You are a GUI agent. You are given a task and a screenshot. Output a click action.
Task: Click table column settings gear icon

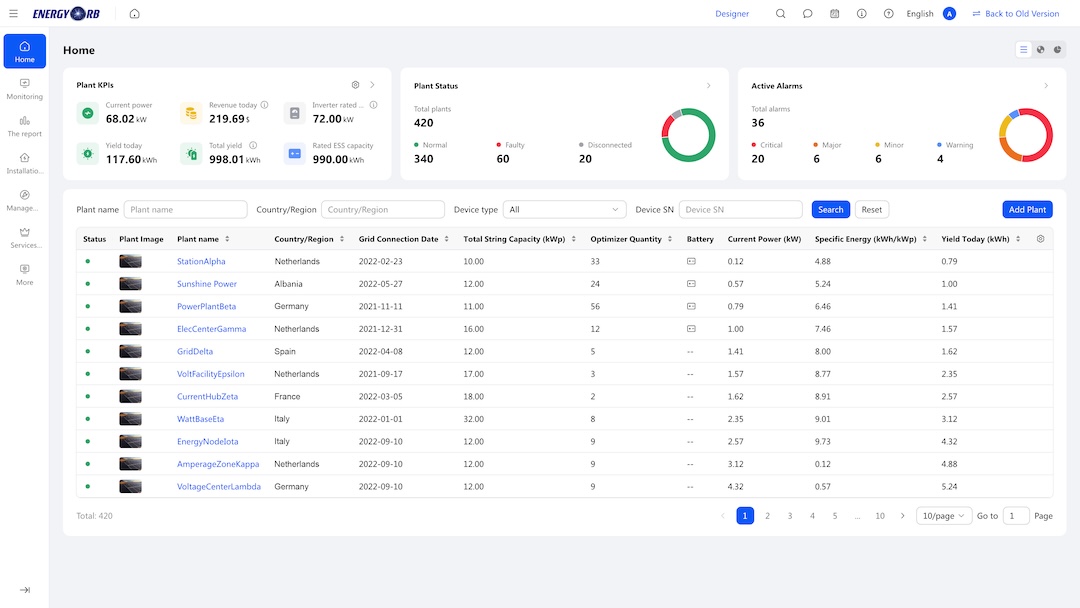(1040, 239)
